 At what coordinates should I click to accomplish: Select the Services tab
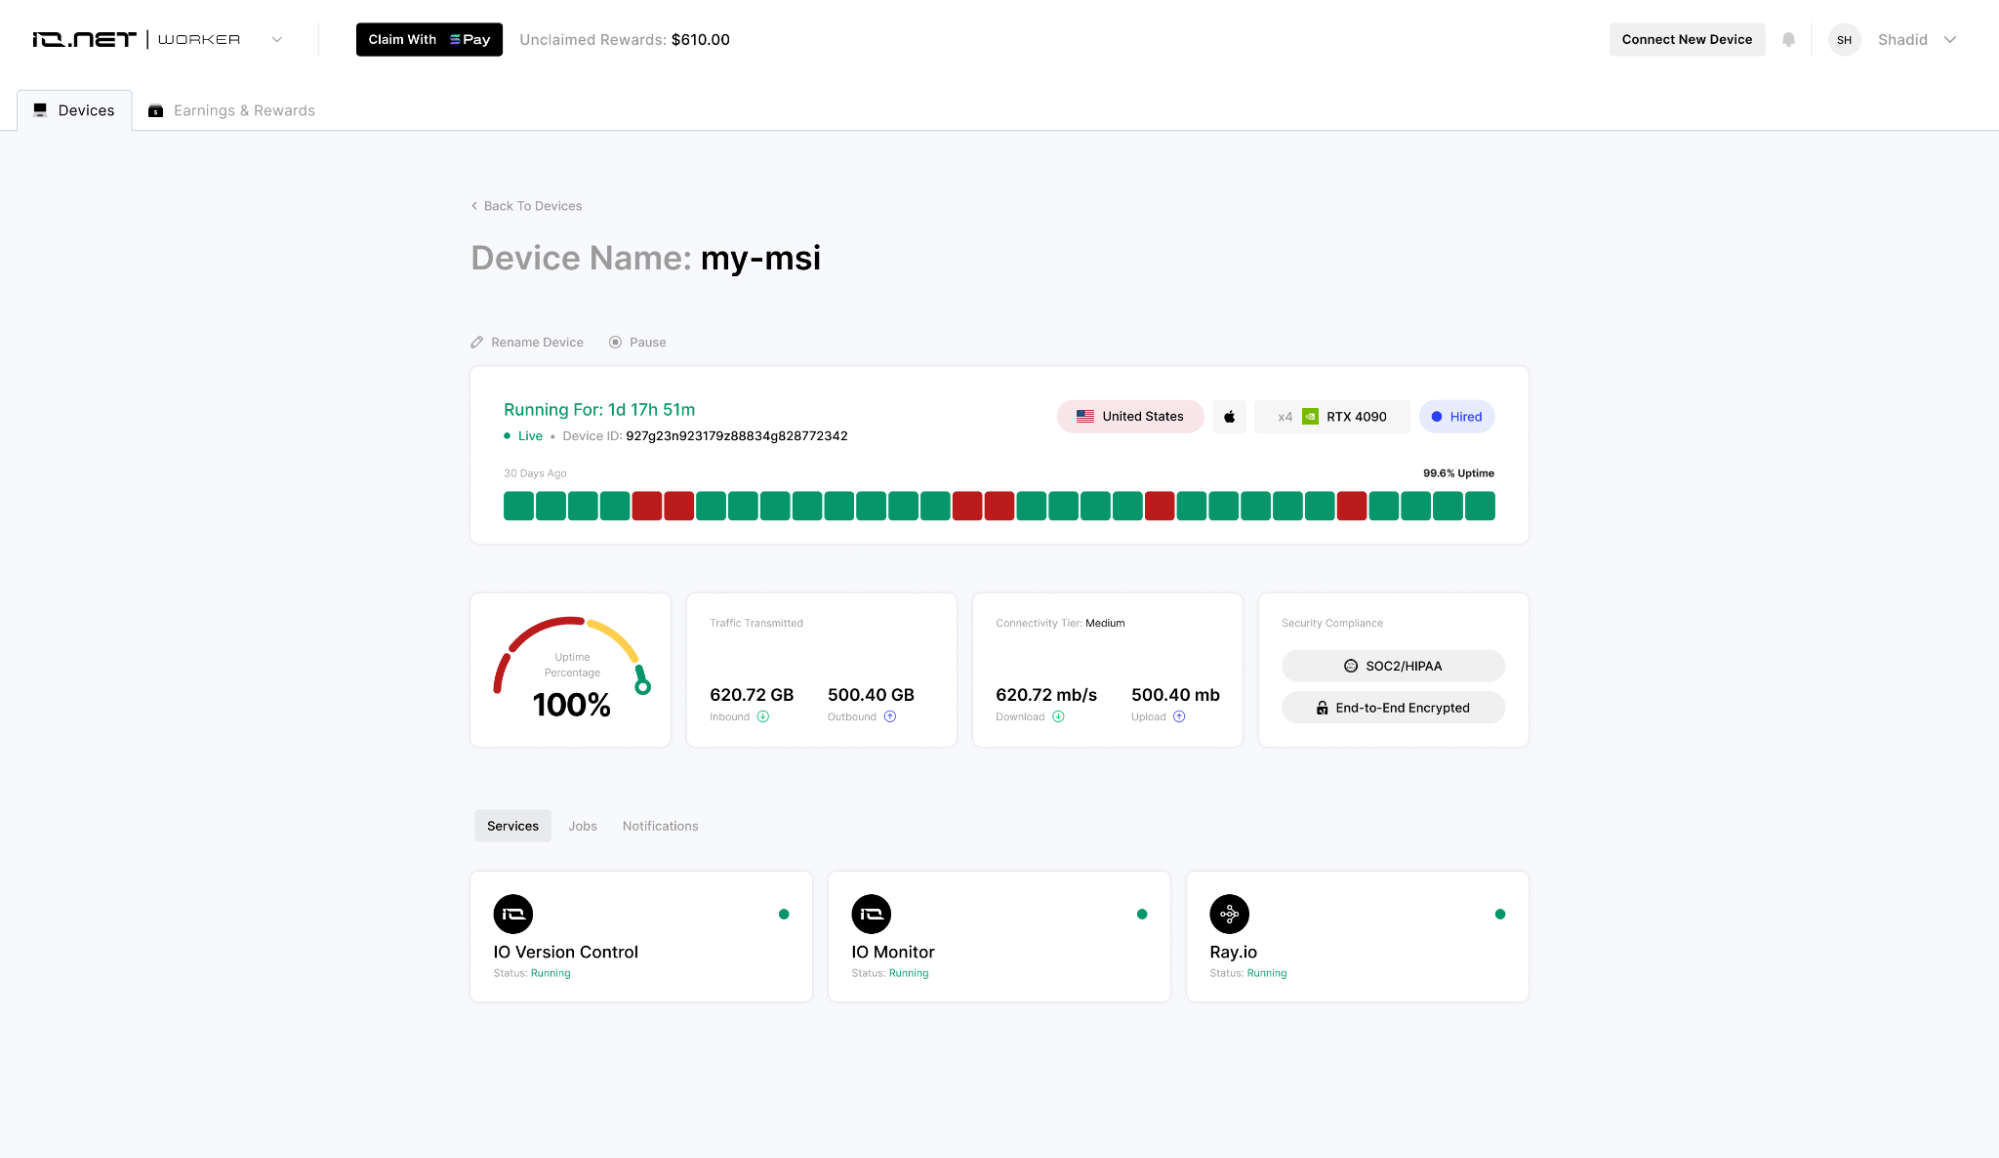point(512,826)
